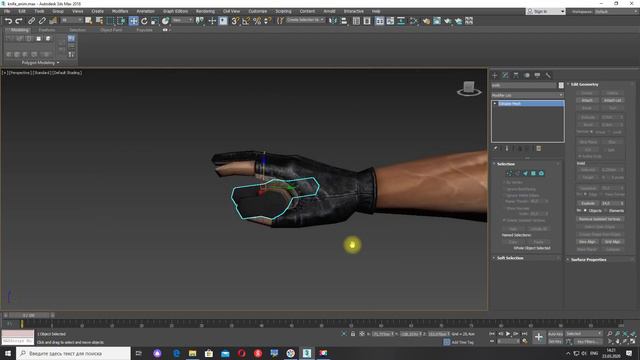Viewport: 640px width, 360px height.
Task: Choose the Rectangular Selection Region tool
Action: (110, 21)
